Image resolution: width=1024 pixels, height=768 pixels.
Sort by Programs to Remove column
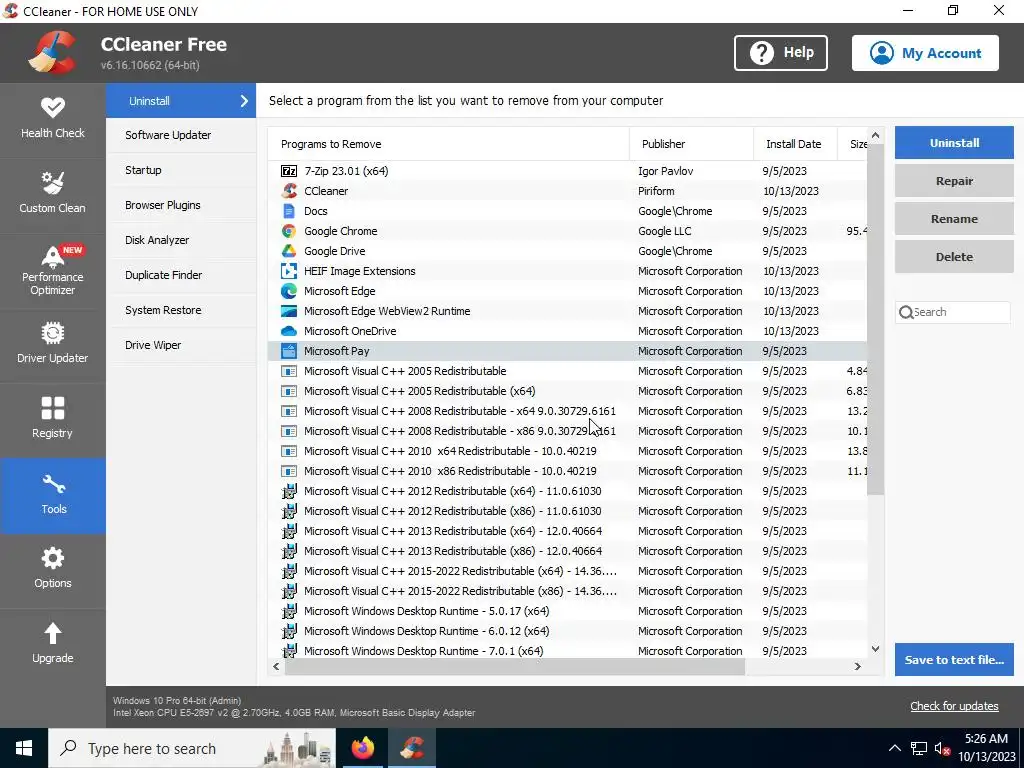click(449, 144)
